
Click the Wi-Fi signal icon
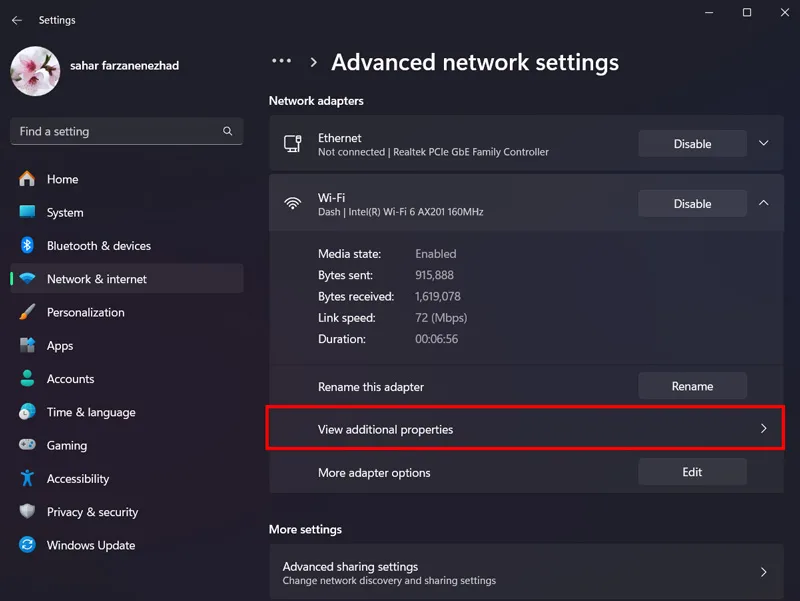(x=293, y=204)
